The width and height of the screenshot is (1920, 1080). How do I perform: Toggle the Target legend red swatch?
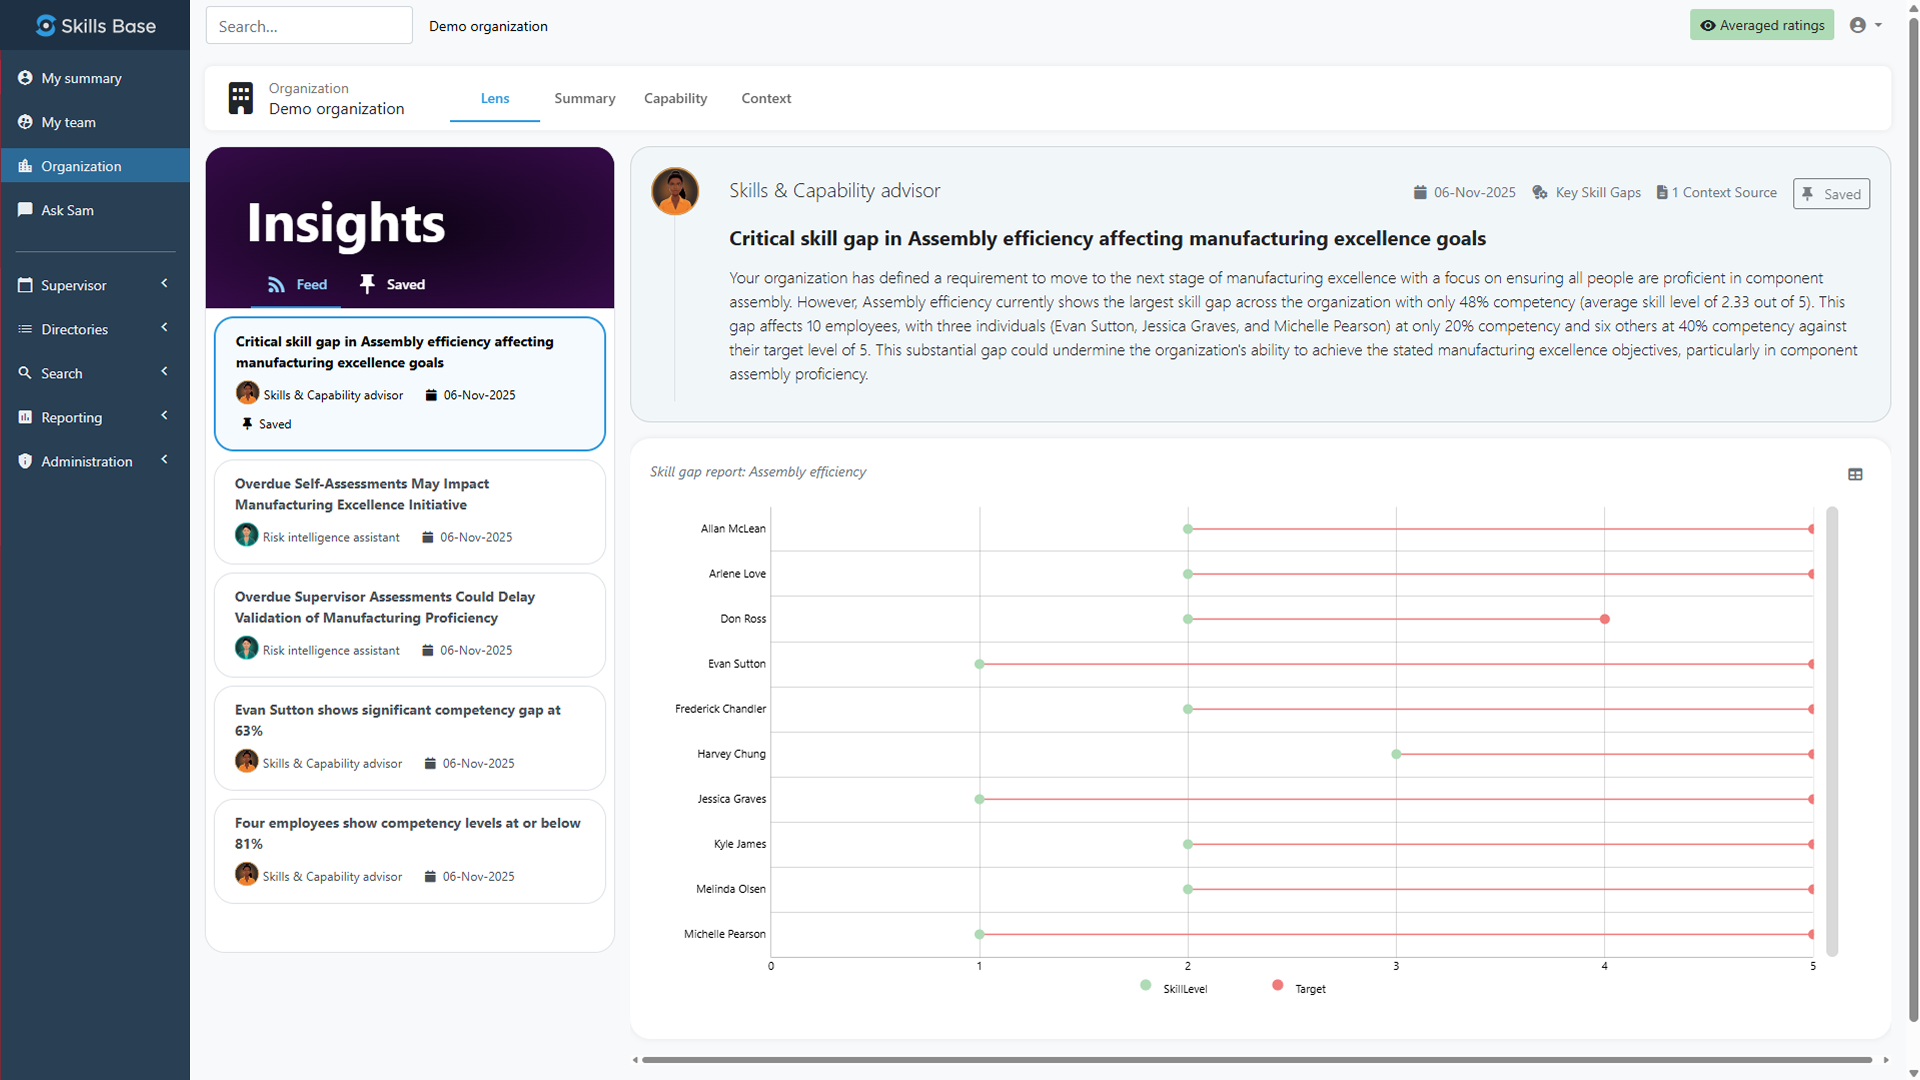[x=1278, y=986]
